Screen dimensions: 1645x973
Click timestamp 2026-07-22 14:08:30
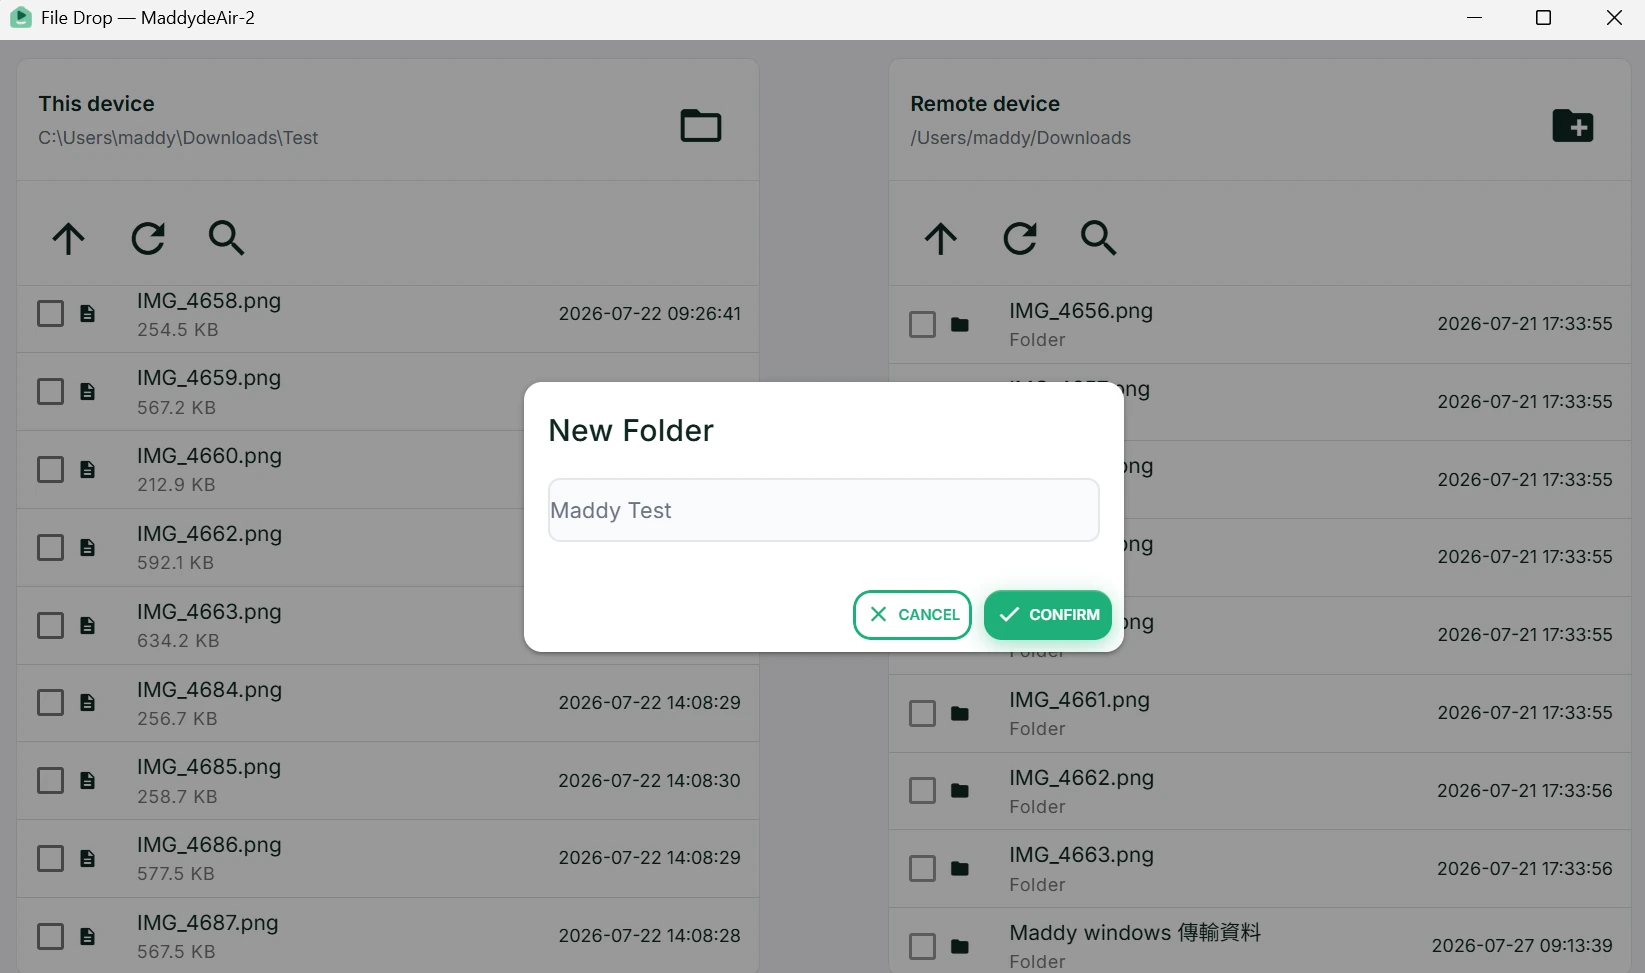click(x=650, y=781)
